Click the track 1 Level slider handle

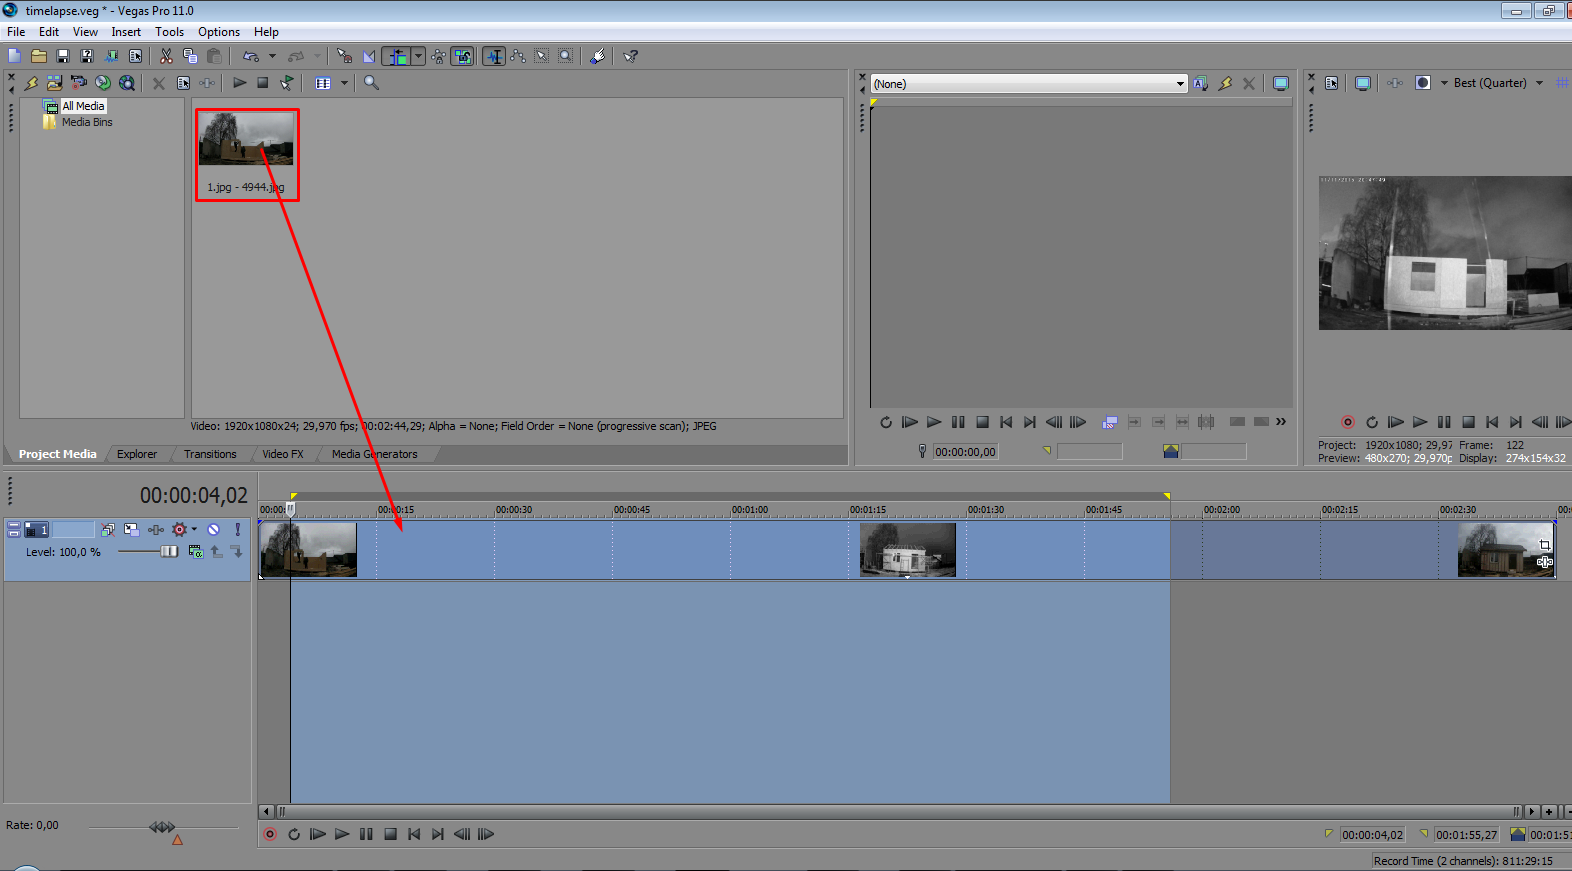(x=169, y=552)
